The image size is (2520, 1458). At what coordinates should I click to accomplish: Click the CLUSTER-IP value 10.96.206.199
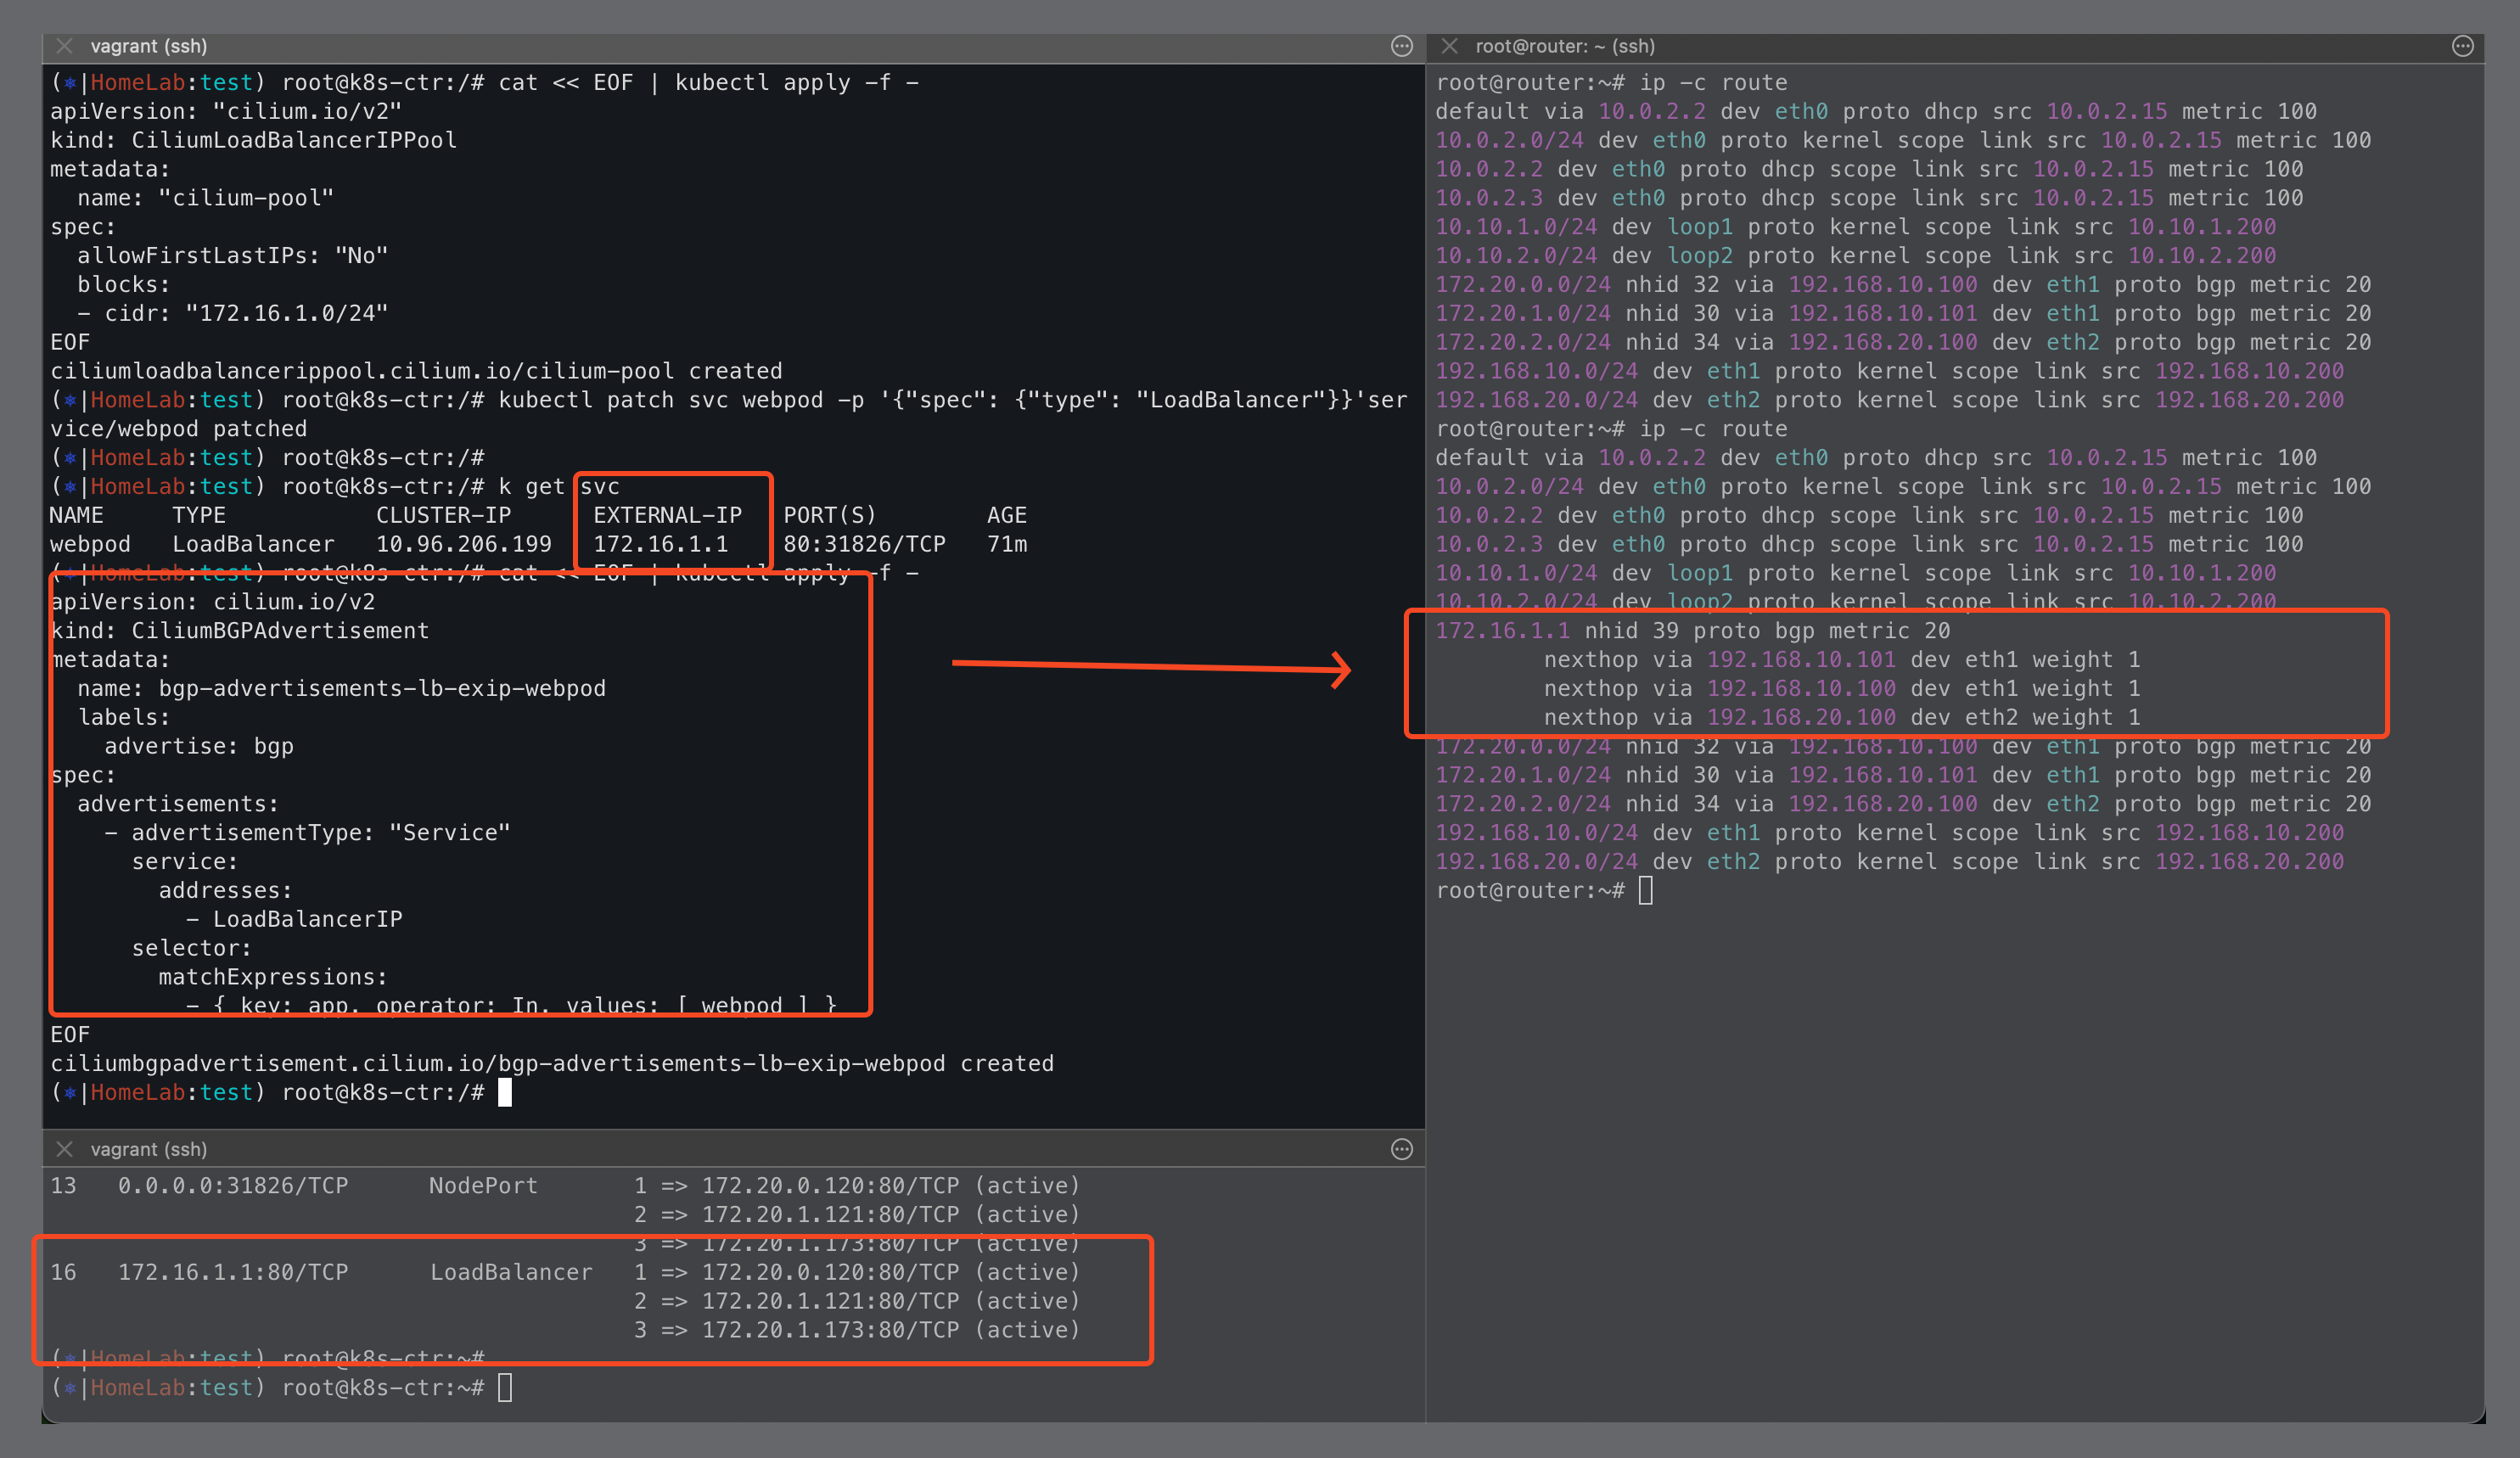click(x=463, y=544)
